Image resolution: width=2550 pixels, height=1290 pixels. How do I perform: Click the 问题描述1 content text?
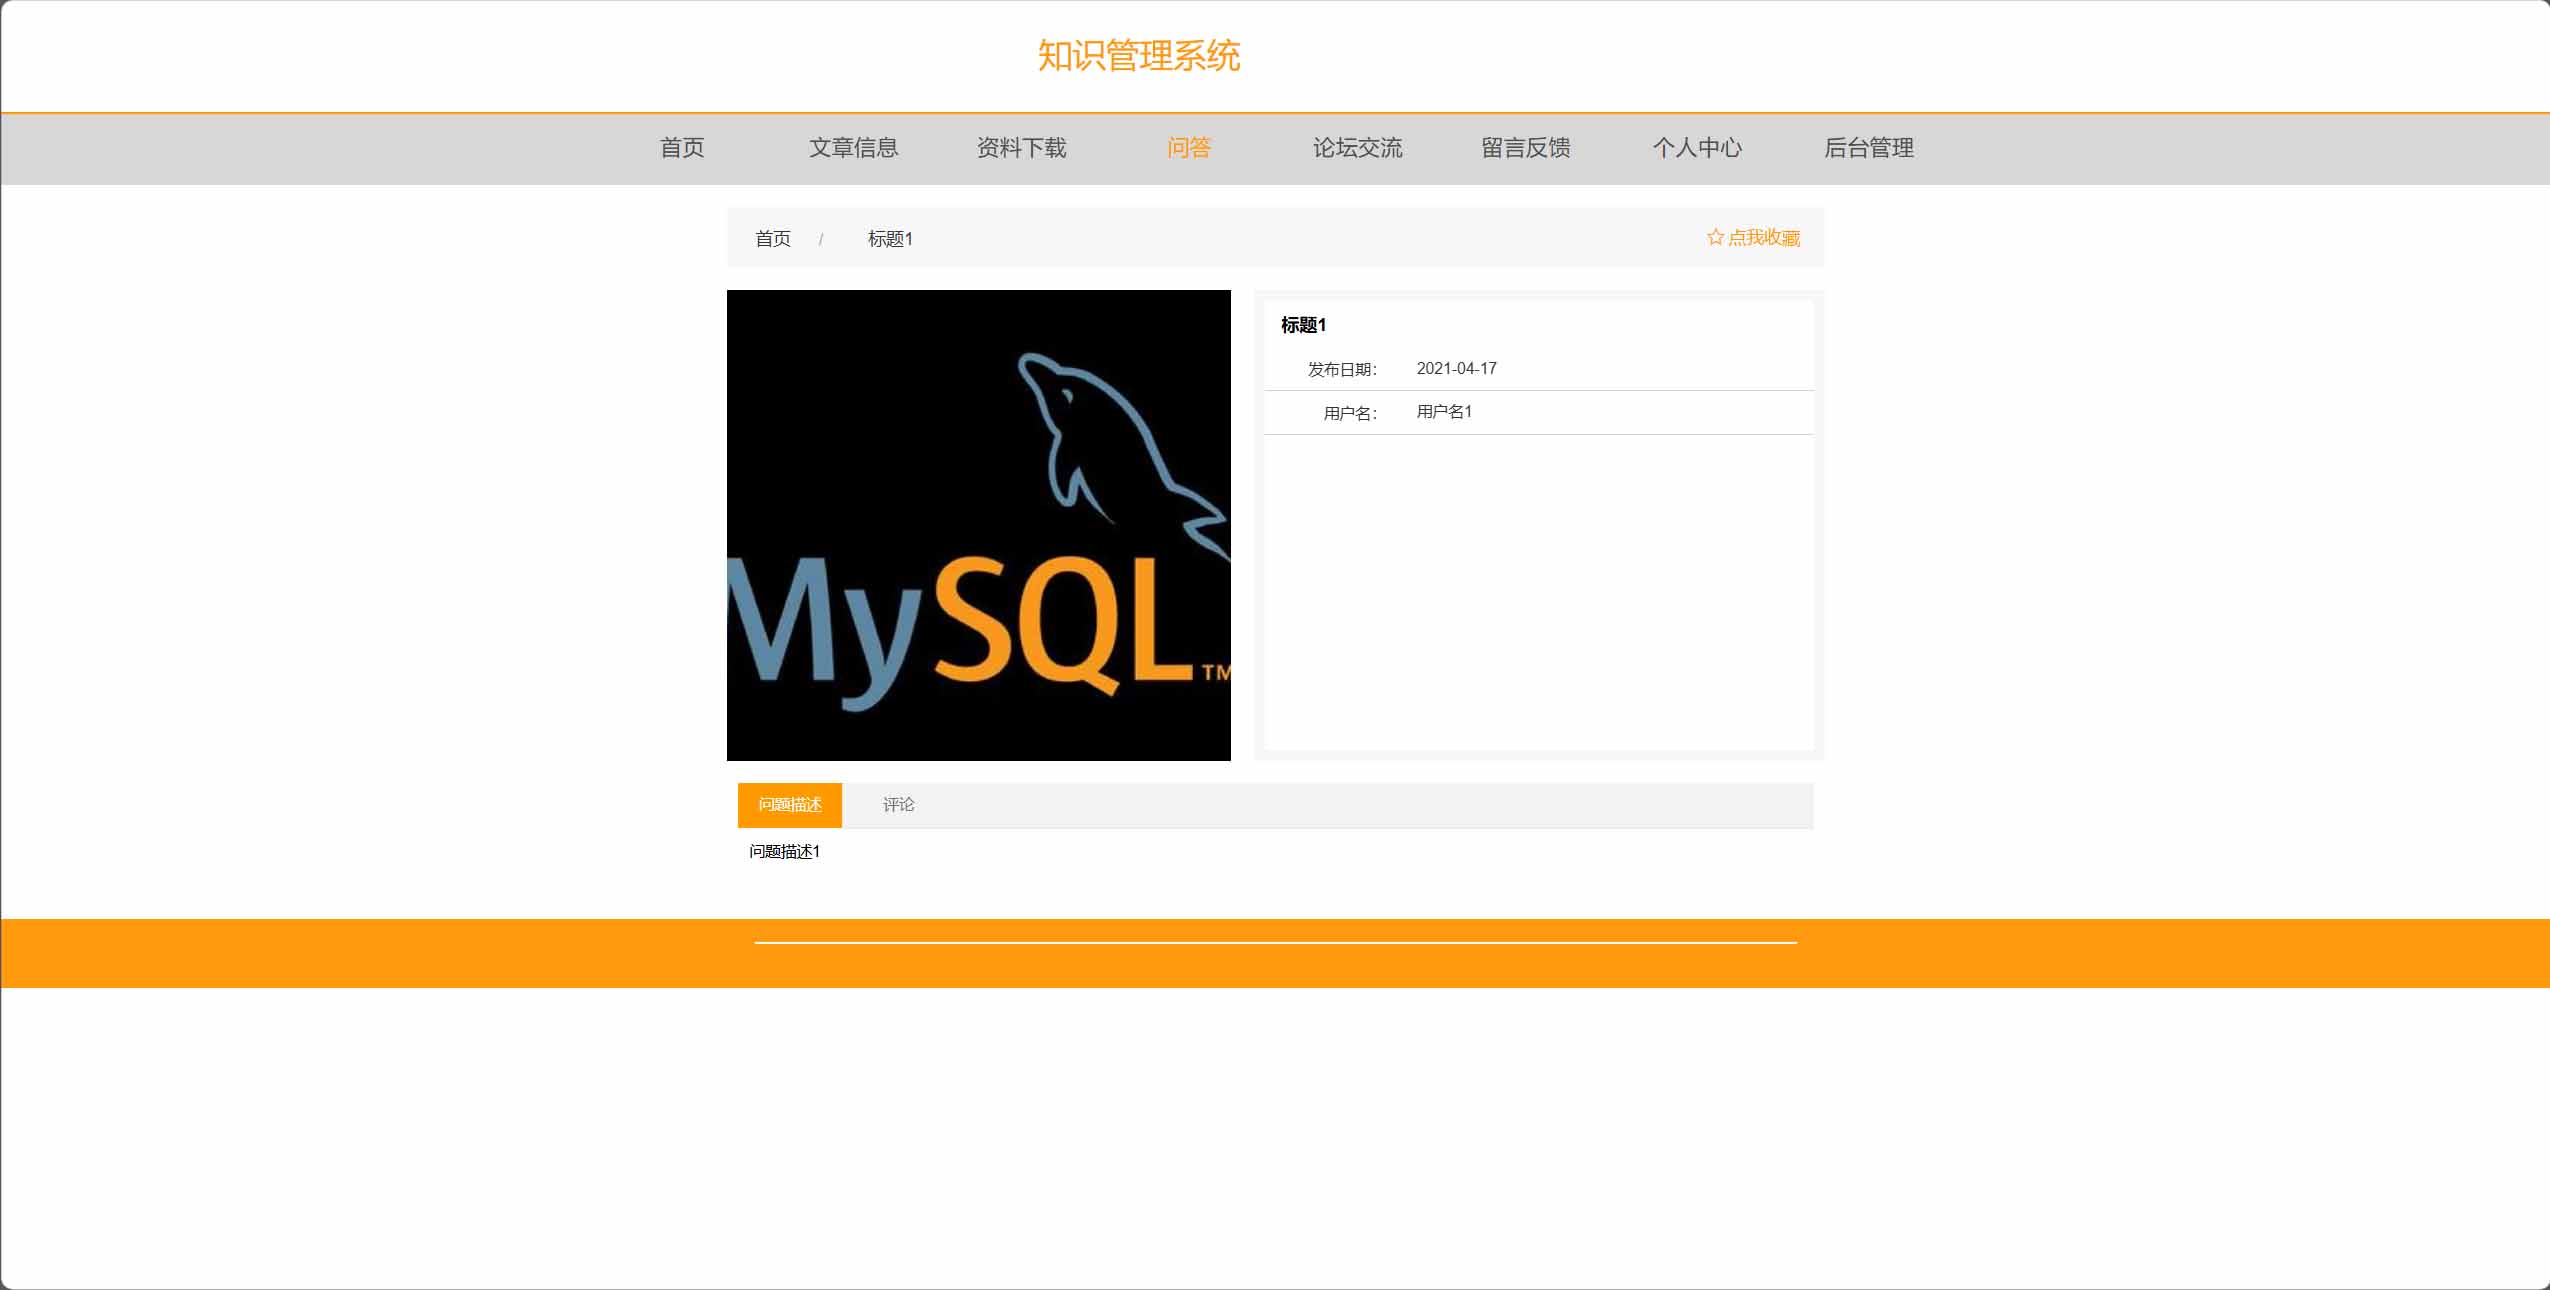784,851
